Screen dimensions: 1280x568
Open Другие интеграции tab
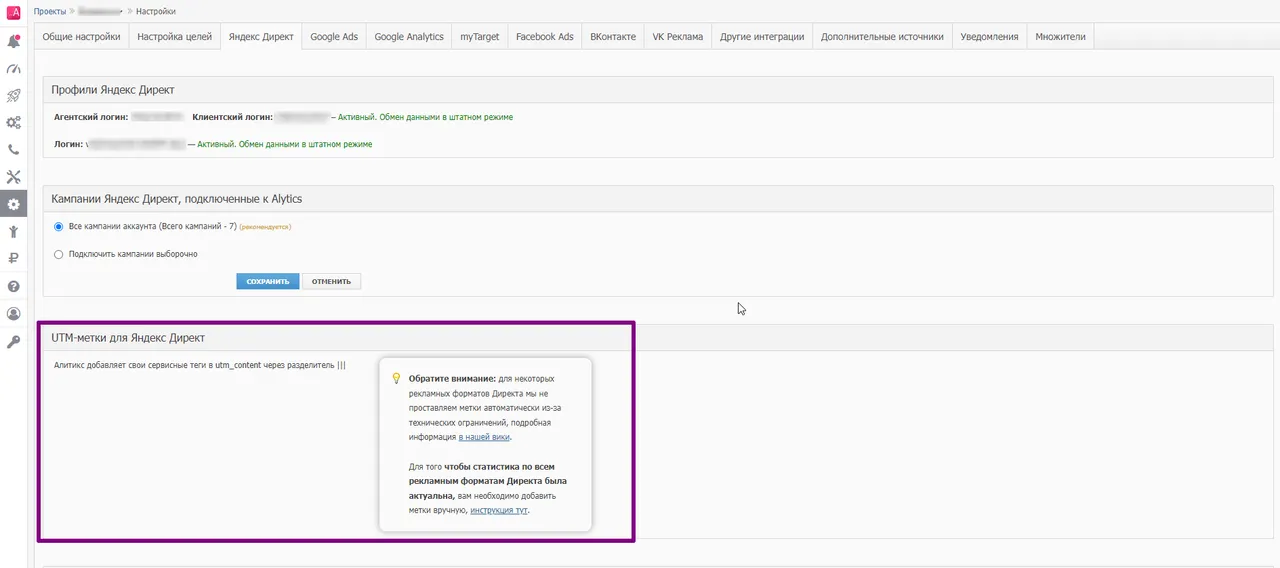762,36
